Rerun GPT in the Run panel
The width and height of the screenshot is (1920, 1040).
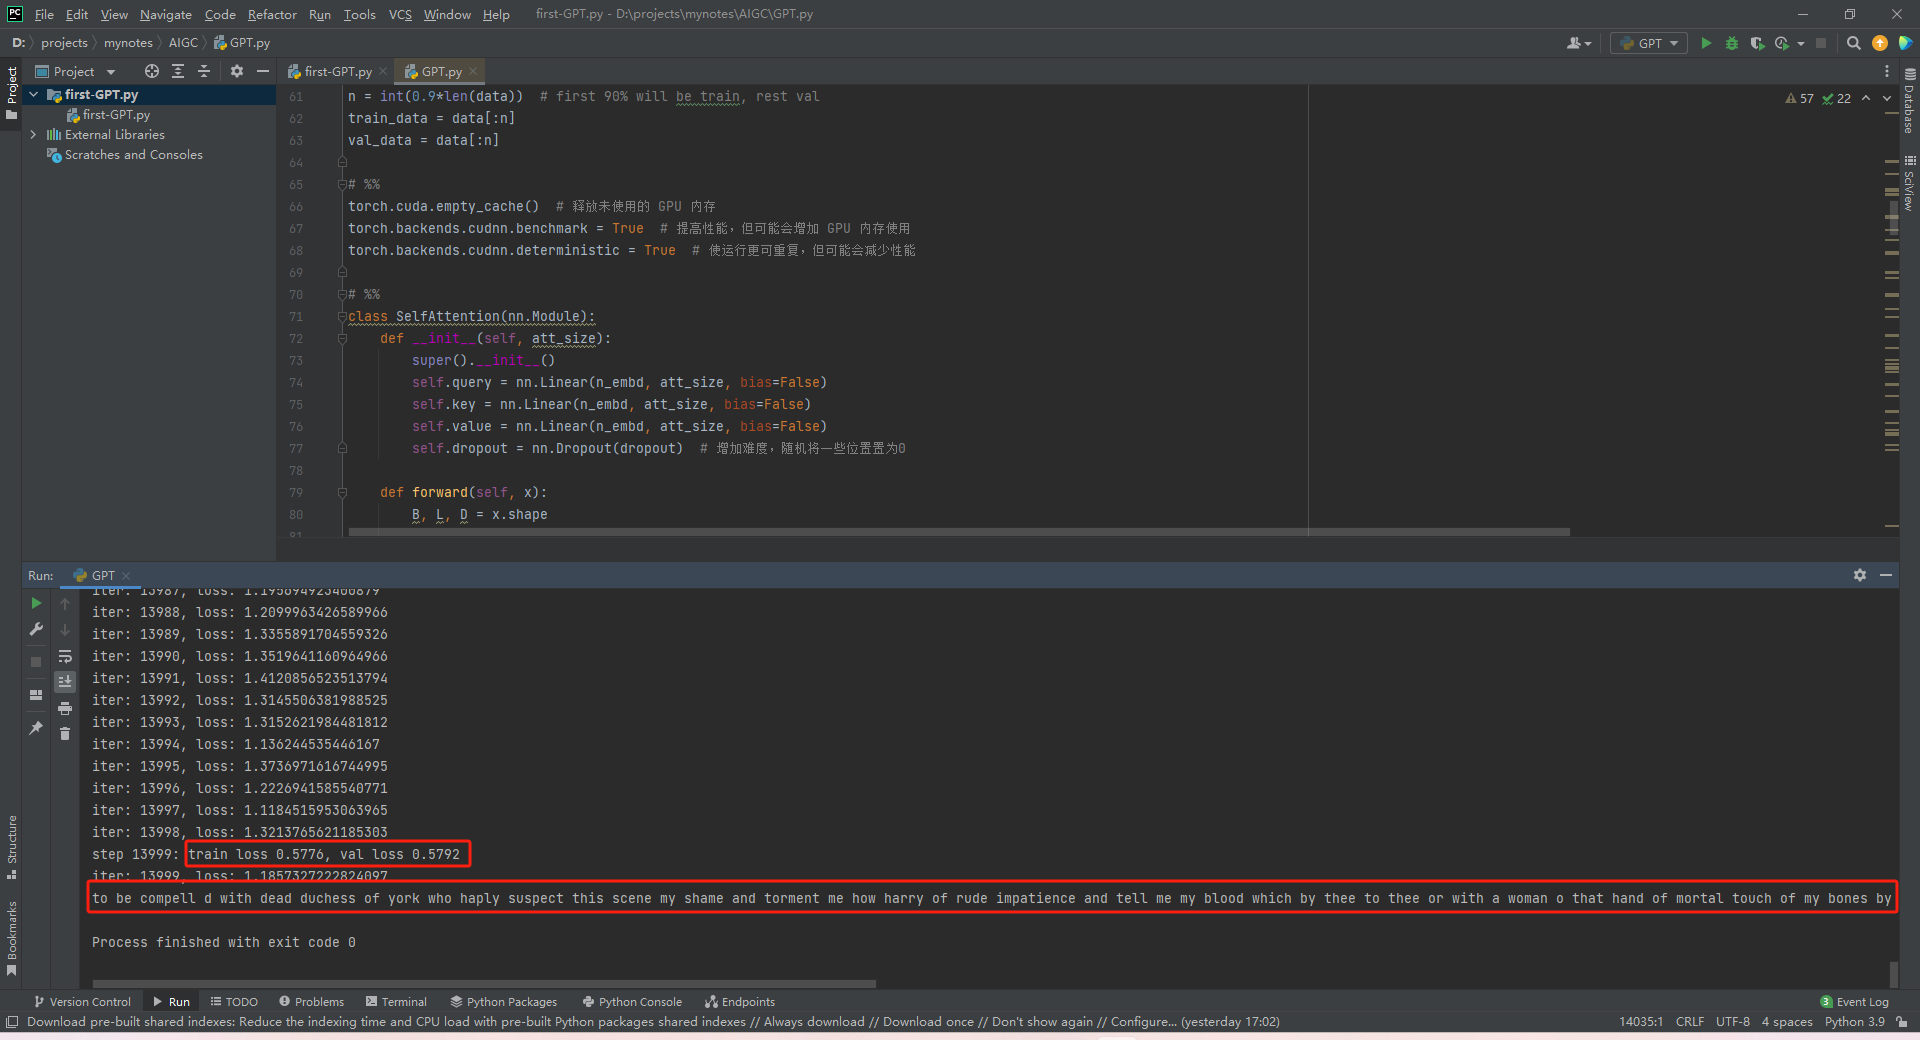coord(36,603)
